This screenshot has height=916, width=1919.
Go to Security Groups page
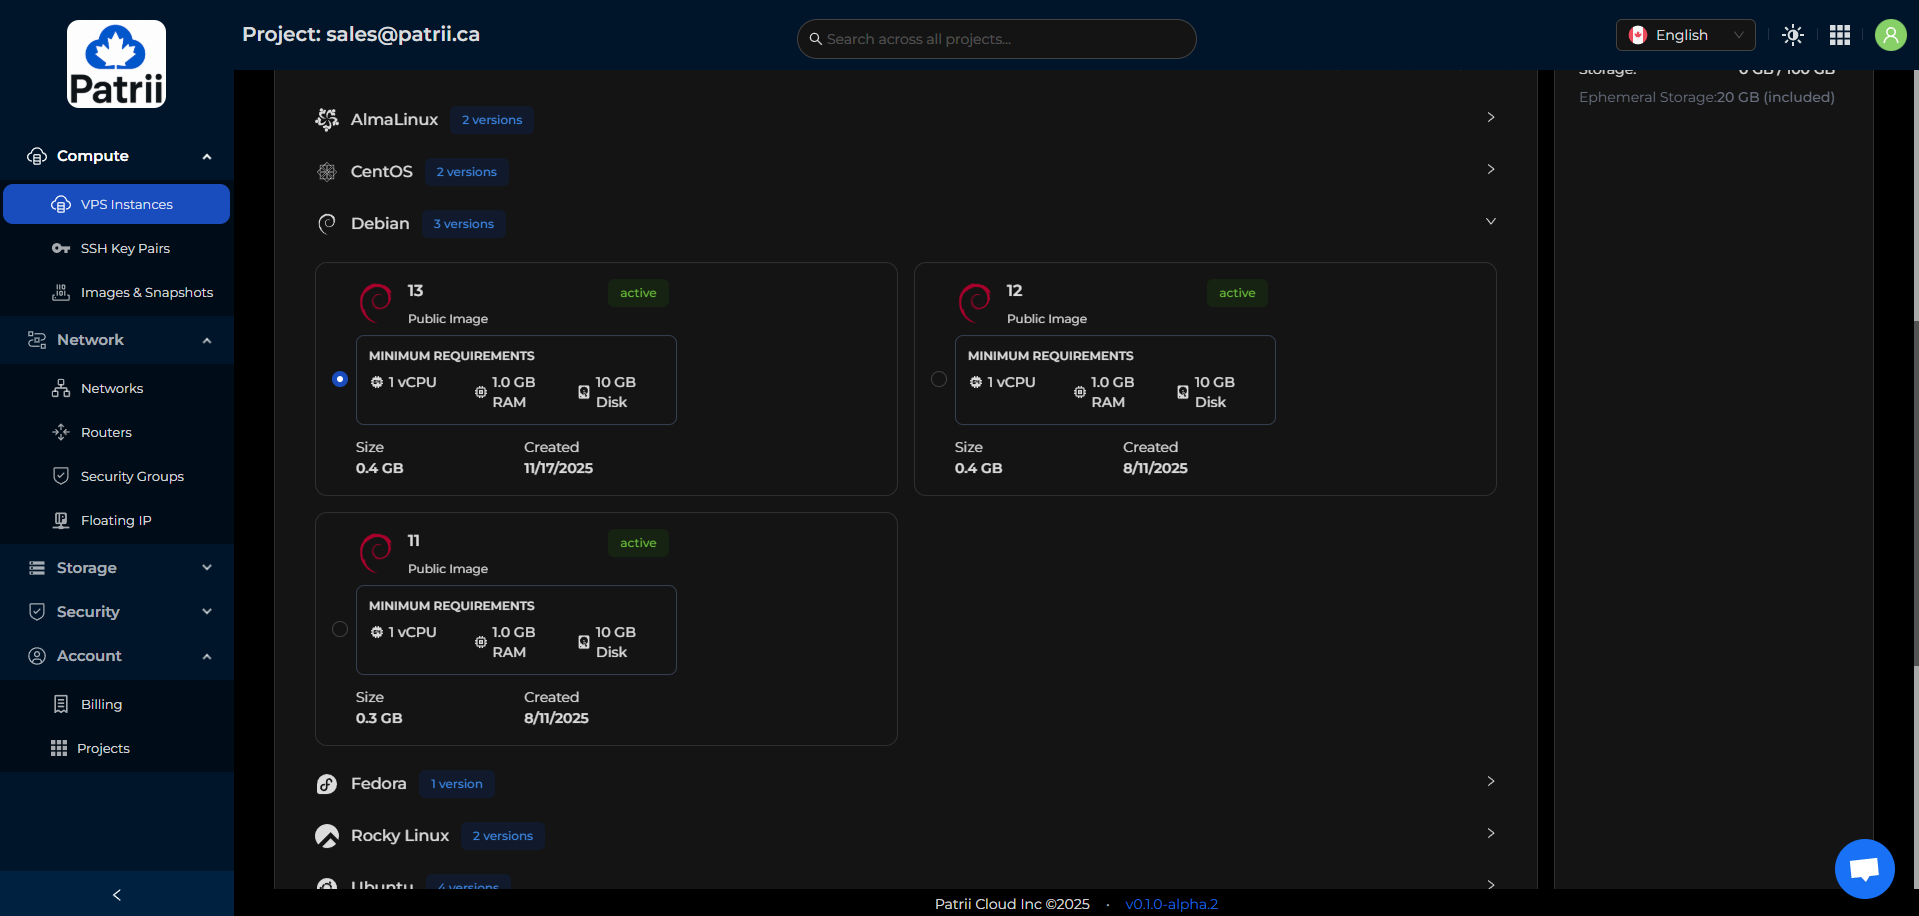[x=132, y=476]
